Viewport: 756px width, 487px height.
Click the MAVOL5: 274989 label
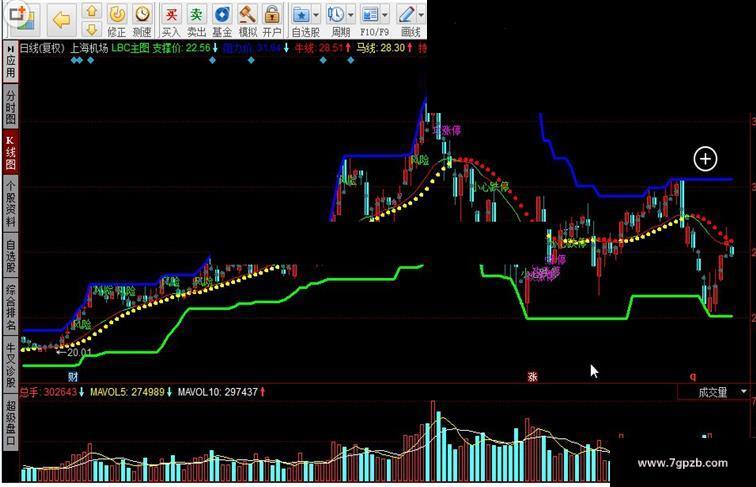pos(127,392)
